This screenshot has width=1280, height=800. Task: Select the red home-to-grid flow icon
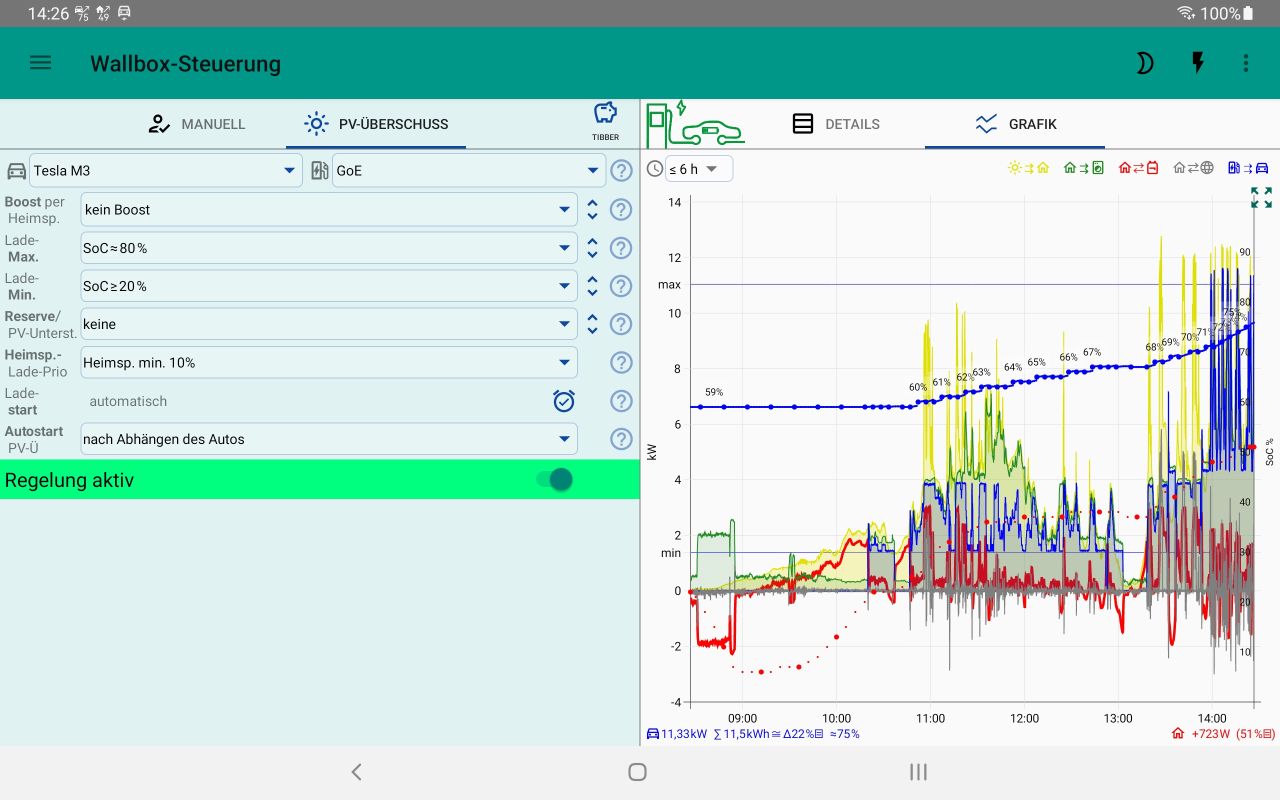coord(1140,167)
